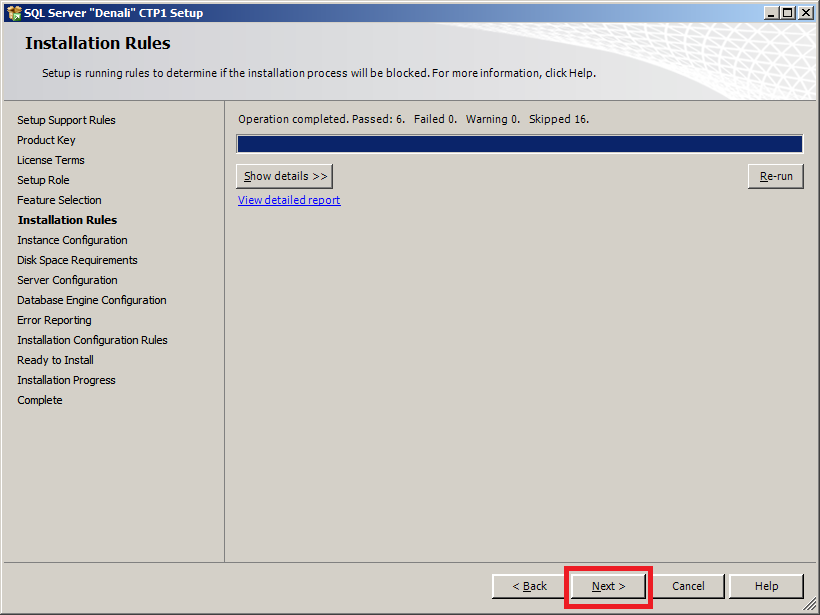
Task: Maximize the setup window
Action: (788, 13)
